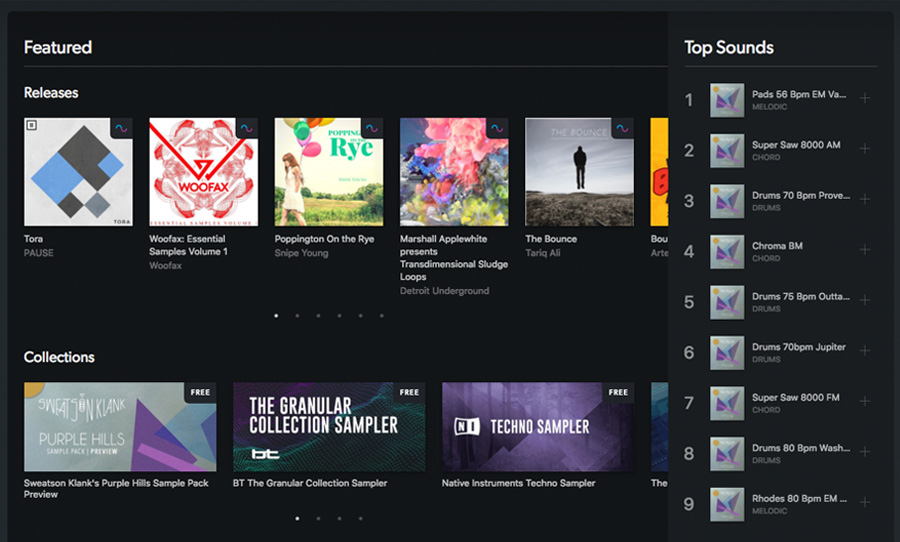Open Poppington On the Rye title link

pyautogui.click(x=324, y=239)
